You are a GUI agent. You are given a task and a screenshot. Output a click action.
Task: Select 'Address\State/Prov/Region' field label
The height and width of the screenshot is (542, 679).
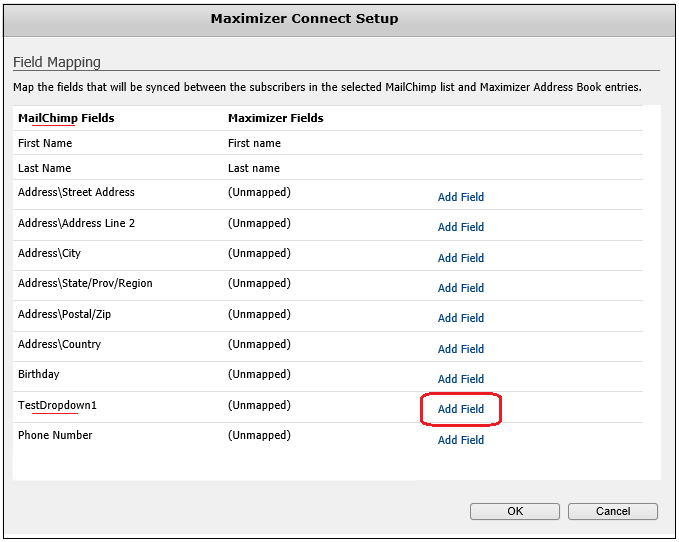85,283
